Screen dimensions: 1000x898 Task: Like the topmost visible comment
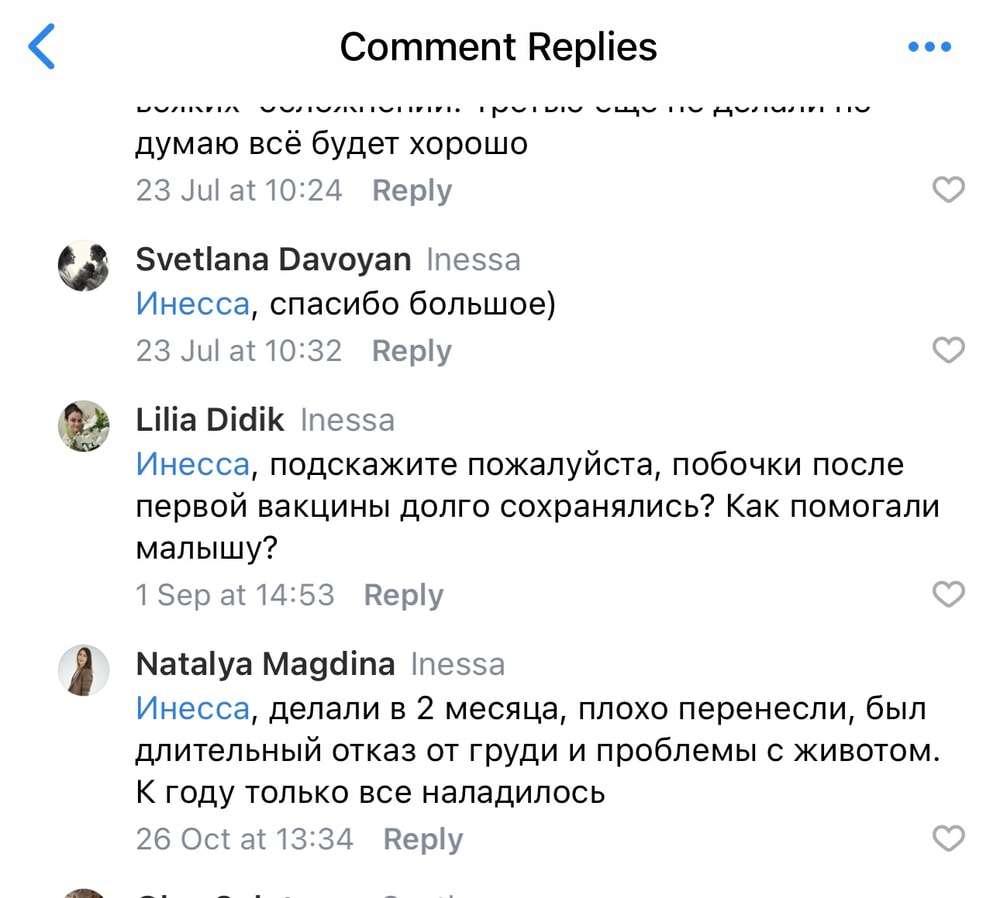click(x=948, y=190)
